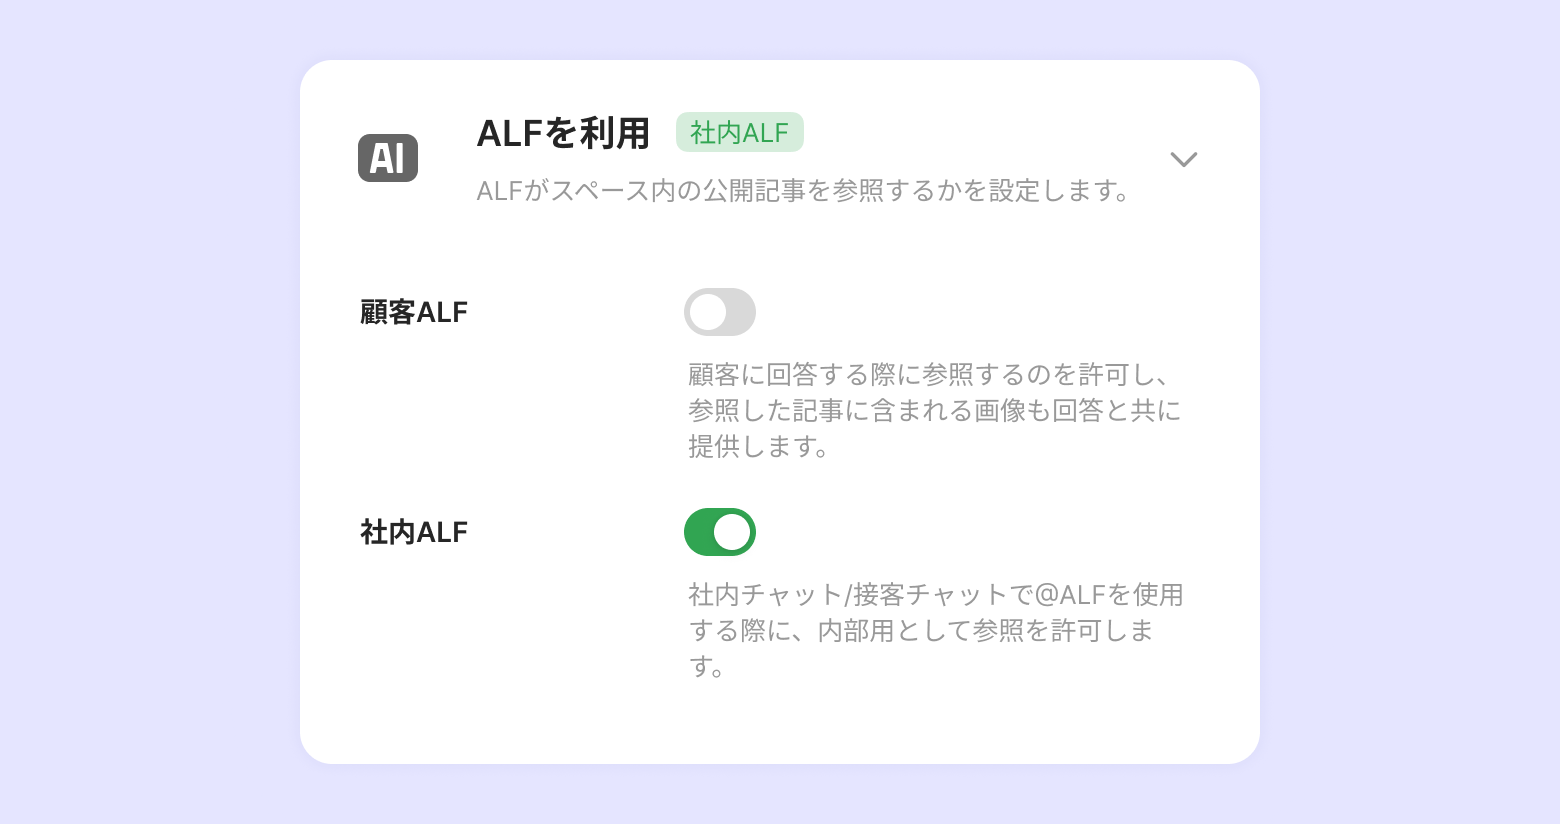Toggle customer ALF article reference on
Viewport: 1560px width, 824px height.
[x=720, y=312]
